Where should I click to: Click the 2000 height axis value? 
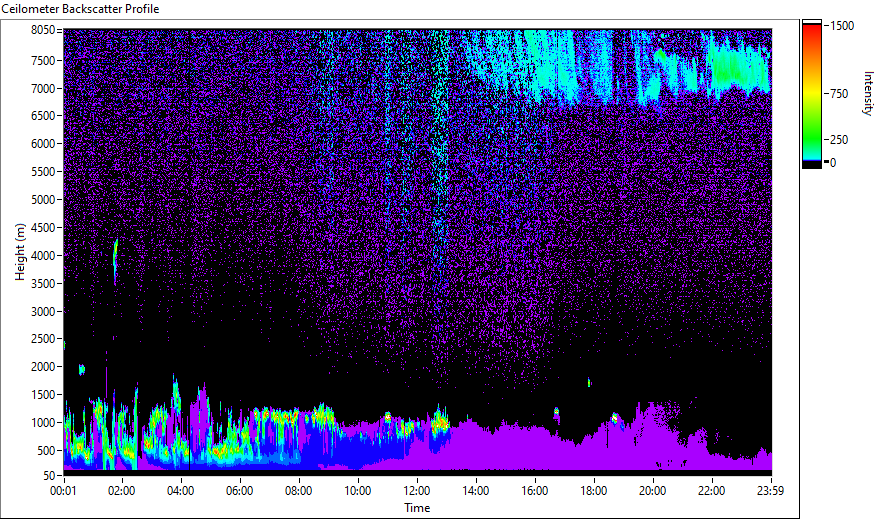point(43,367)
